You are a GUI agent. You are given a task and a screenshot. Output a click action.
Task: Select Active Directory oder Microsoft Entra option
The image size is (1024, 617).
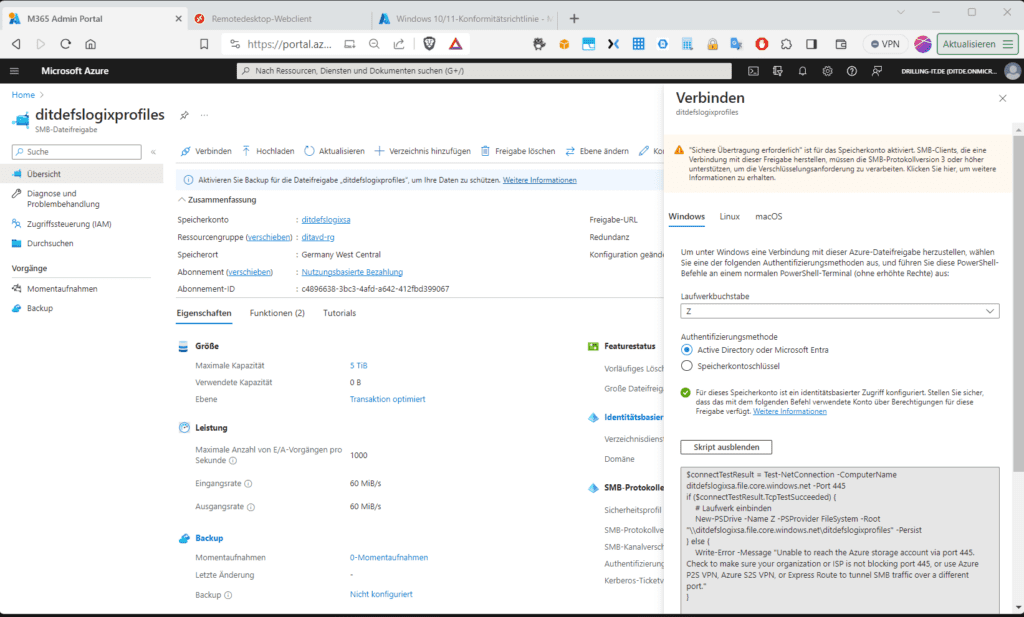(x=686, y=350)
